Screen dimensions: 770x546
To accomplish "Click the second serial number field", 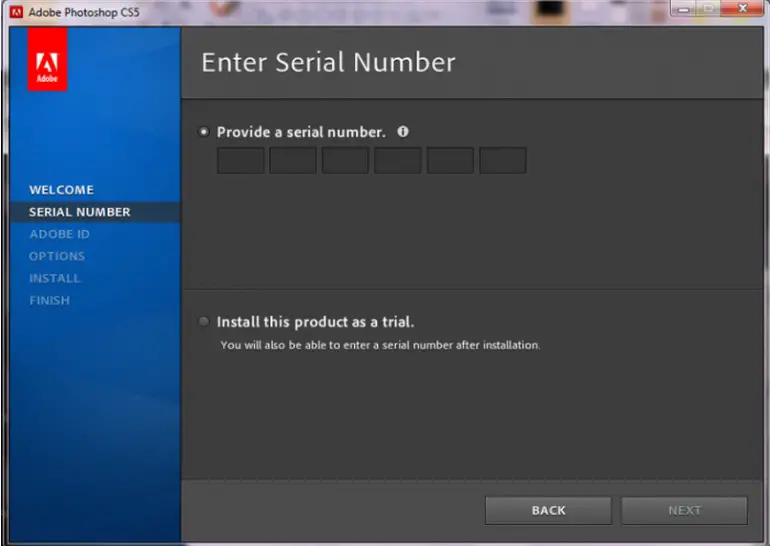I will click(293, 160).
